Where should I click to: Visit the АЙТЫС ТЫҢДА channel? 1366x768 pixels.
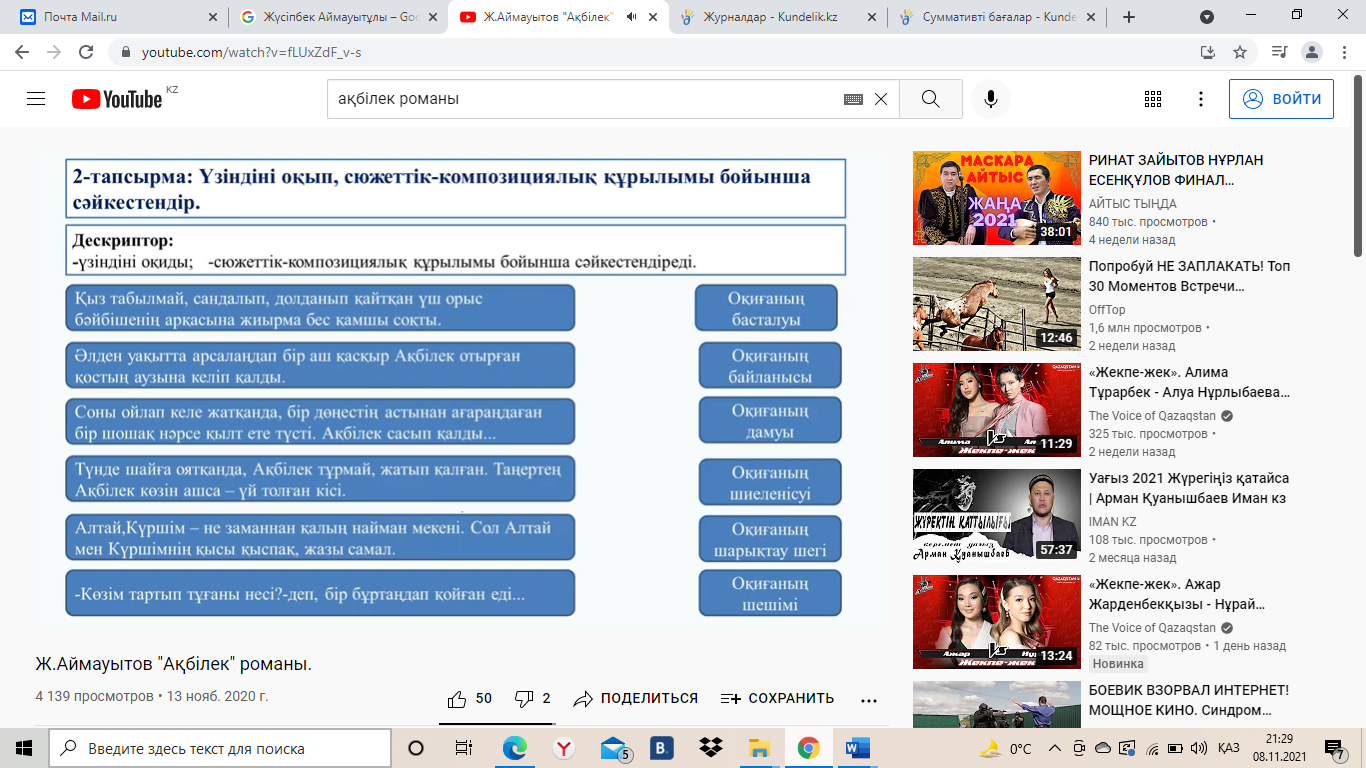pyautogui.click(x=1133, y=204)
